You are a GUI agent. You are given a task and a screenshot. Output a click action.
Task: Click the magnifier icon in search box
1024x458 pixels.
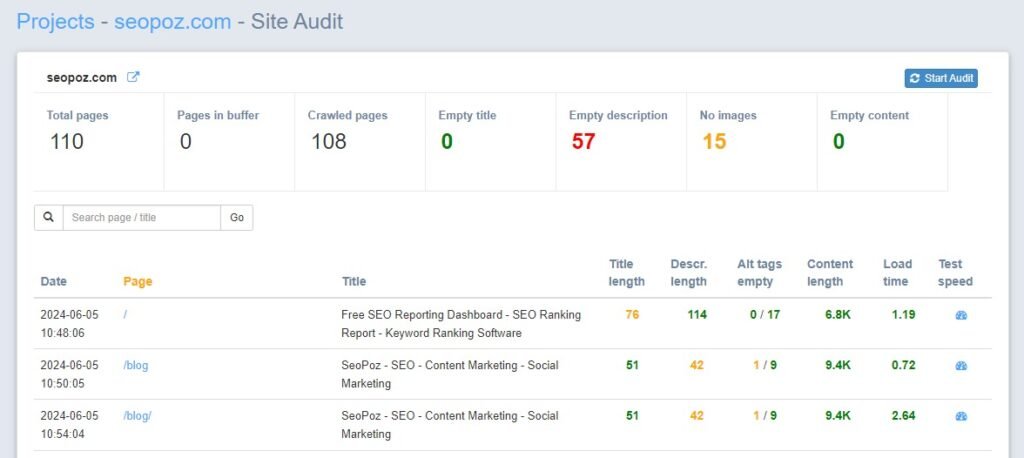[x=48, y=218]
